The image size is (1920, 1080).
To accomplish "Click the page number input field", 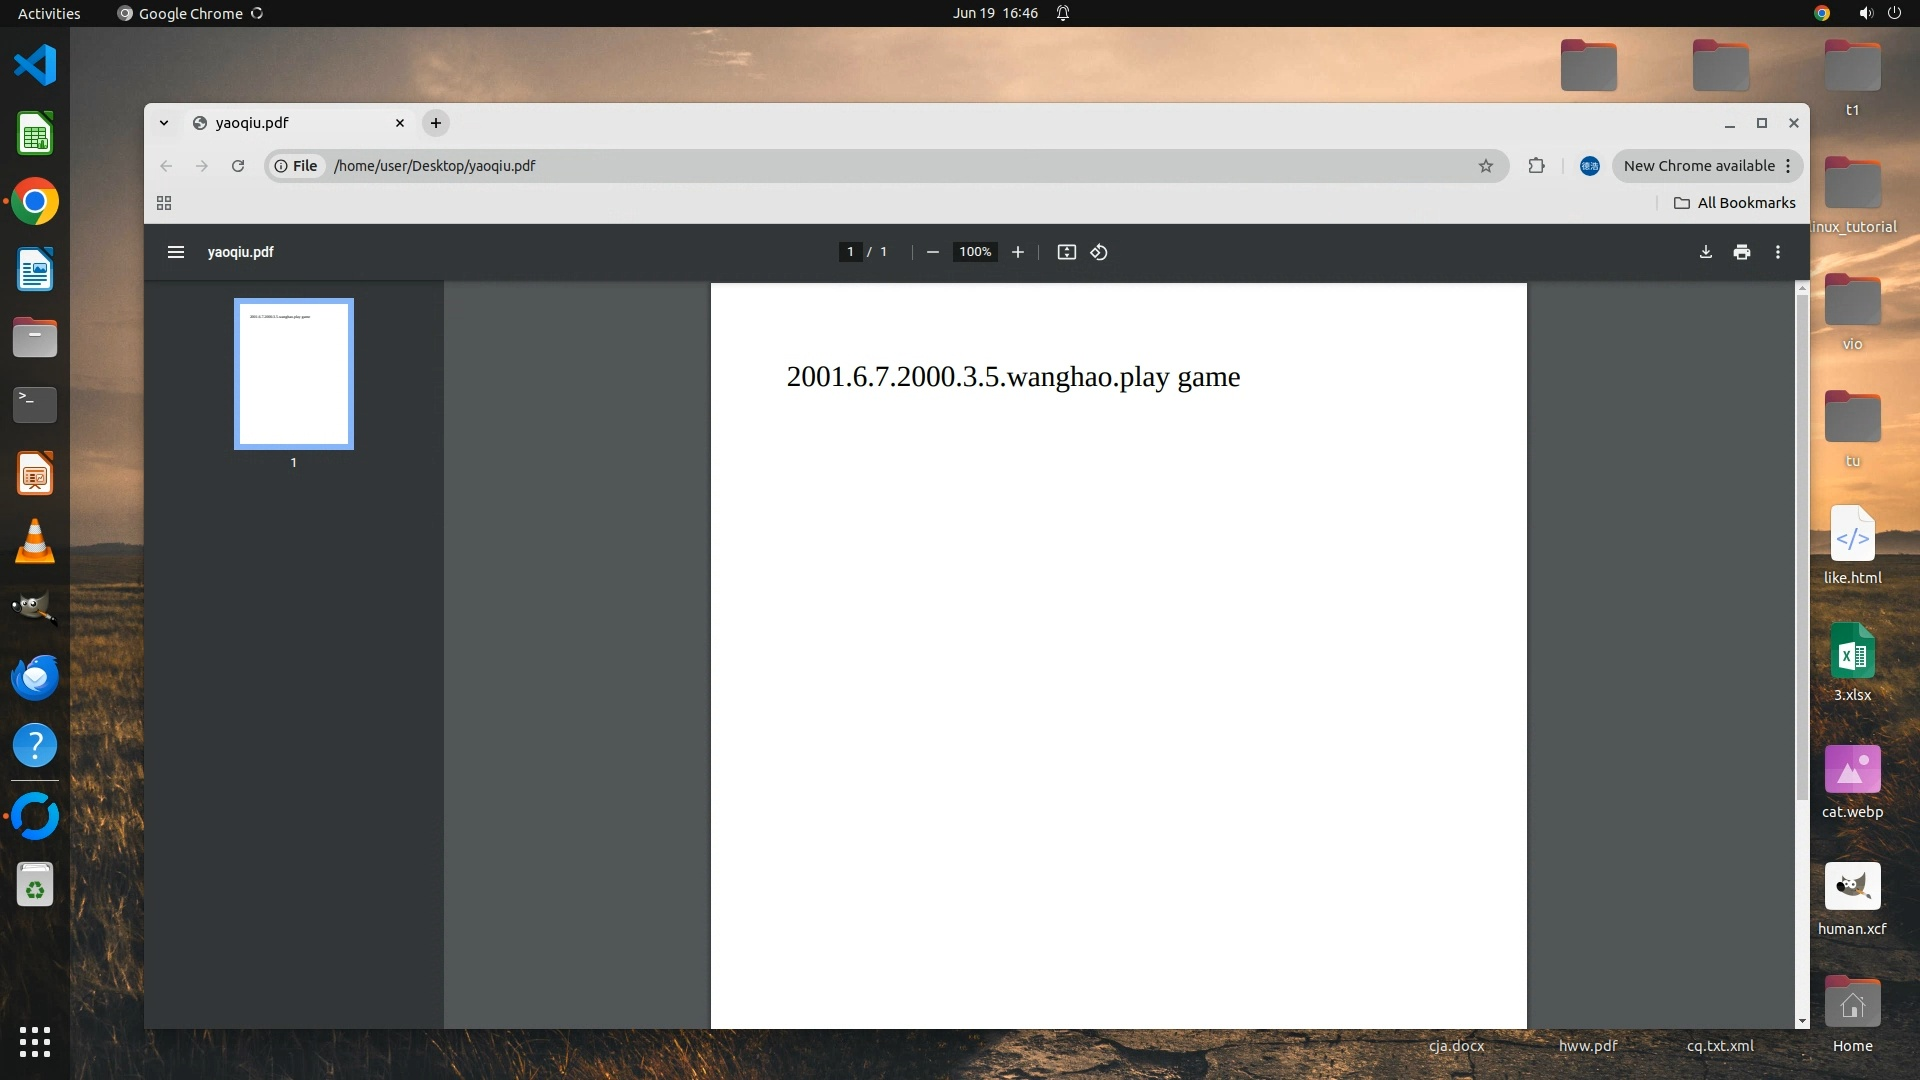I will point(850,252).
